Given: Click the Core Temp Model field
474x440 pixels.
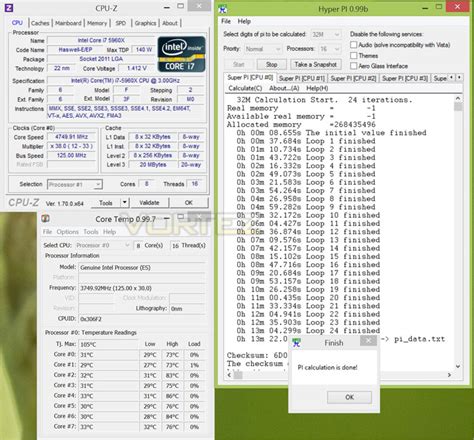Looking at the screenshot, I should (142, 268).
